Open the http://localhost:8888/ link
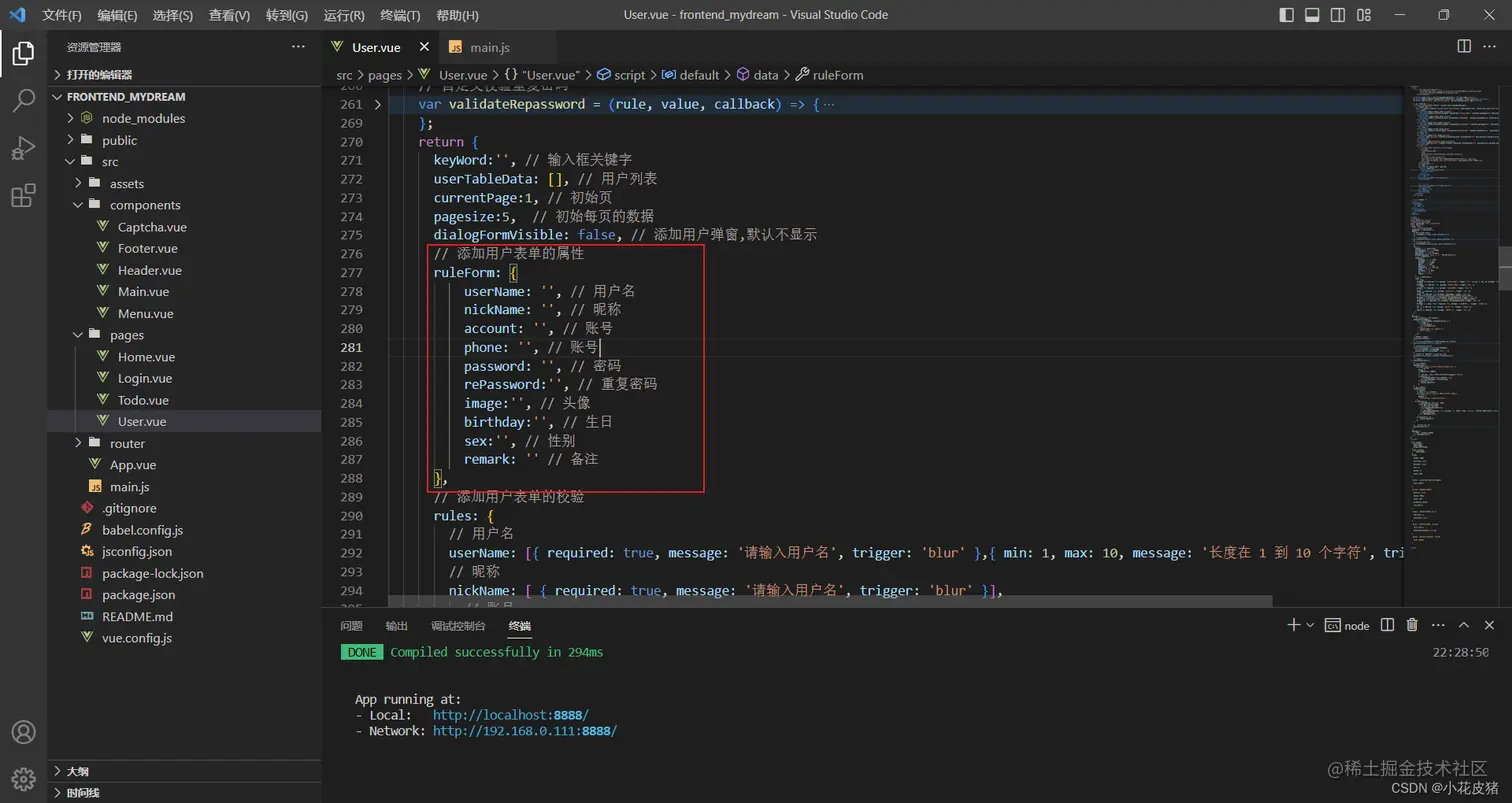Image resolution: width=1512 pixels, height=803 pixels. pos(511,715)
